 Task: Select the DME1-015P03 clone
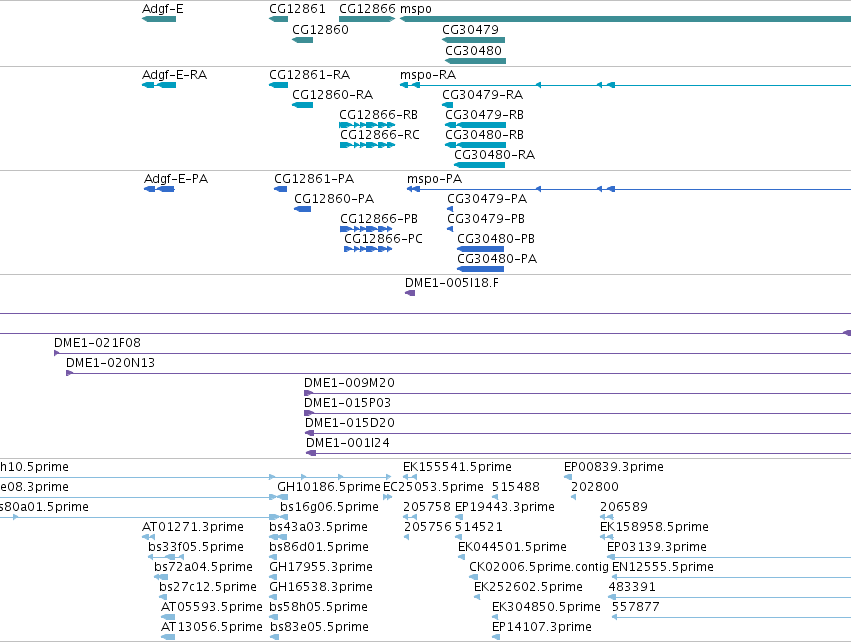click(x=577, y=413)
